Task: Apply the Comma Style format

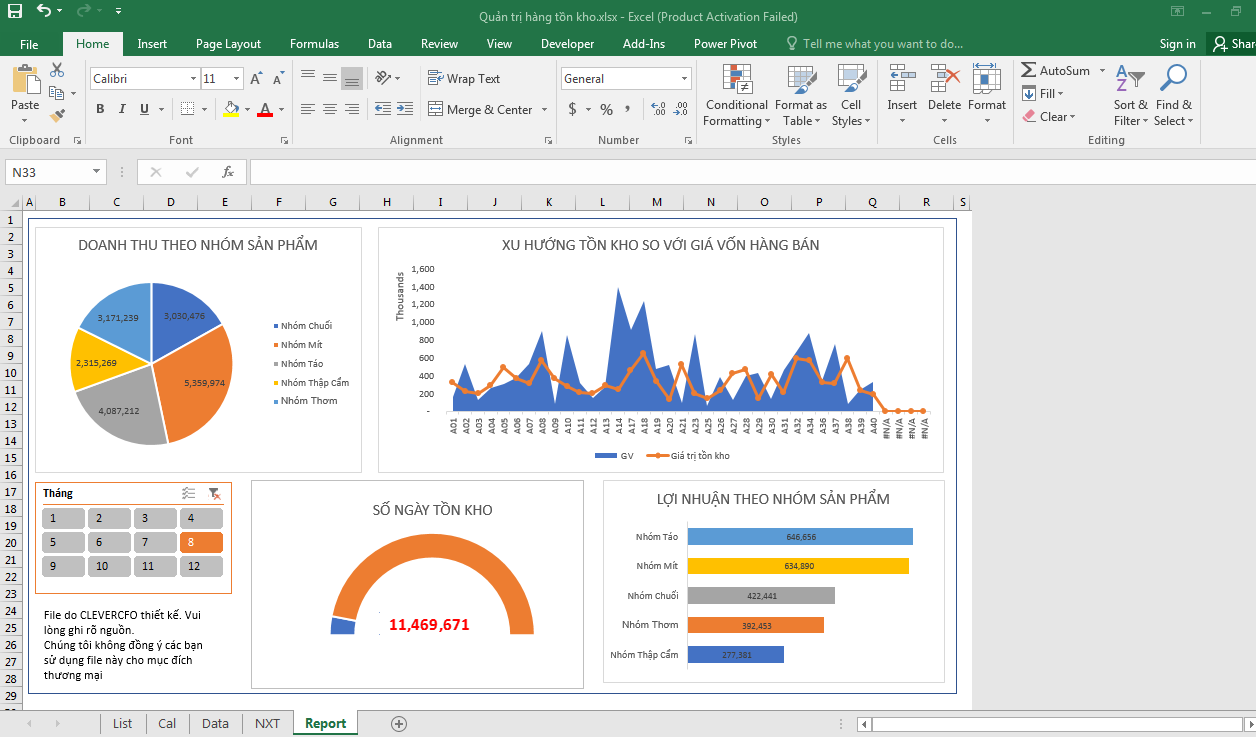Action: [x=630, y=109]
